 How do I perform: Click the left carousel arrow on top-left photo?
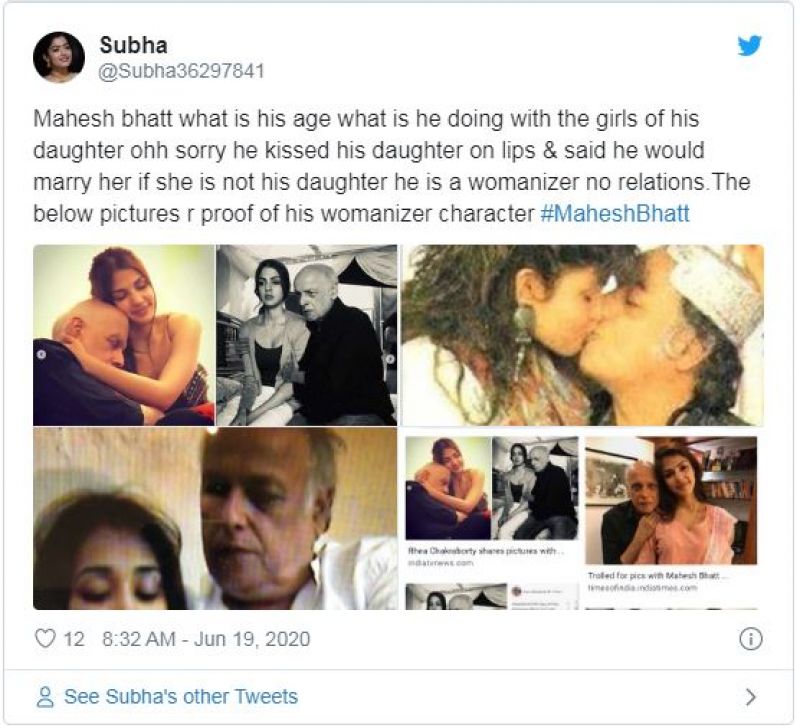pyautogui.click(x=41, y=354)
